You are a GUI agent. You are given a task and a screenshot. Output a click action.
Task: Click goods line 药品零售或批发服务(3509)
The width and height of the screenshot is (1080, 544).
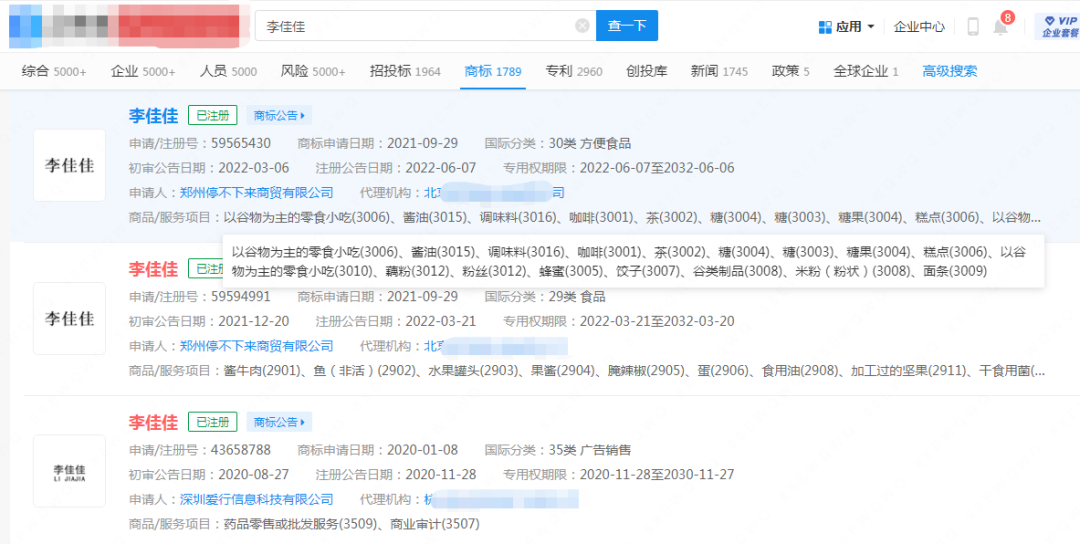304,524
